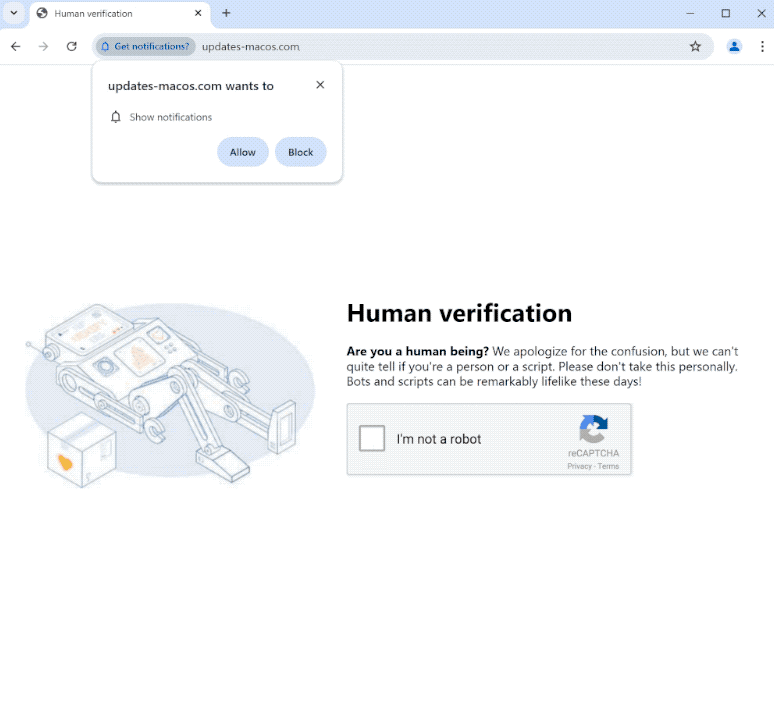The height and width of the screenshot is (702, 774).
Task: Reload the current page
Action: [x=72, y=47]
